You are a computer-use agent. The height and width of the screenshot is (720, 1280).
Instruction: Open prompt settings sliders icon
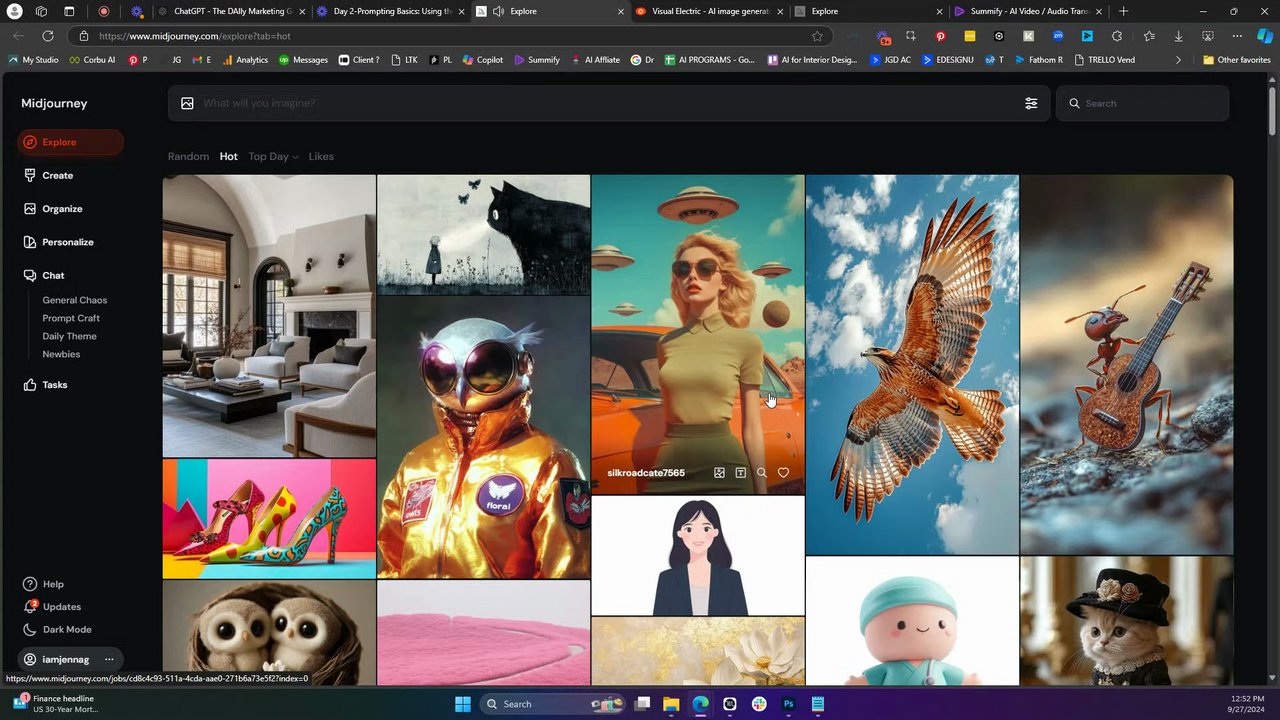[1031, 103]
